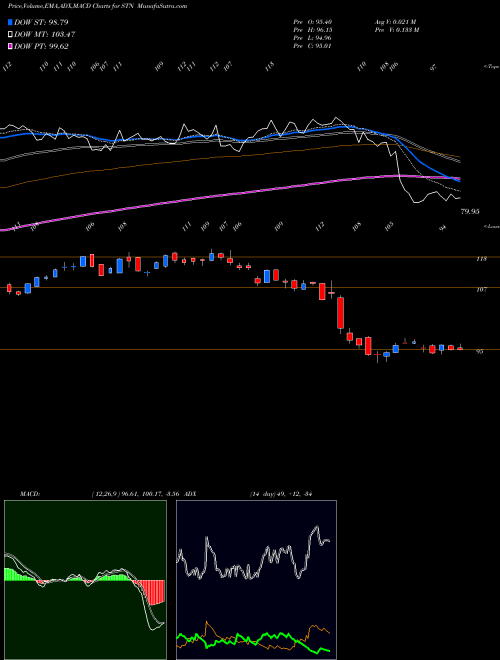Click the 'Pre C: 95.01' value
Image resolution: width=500 pixels, height=660 pixels.
312,46
